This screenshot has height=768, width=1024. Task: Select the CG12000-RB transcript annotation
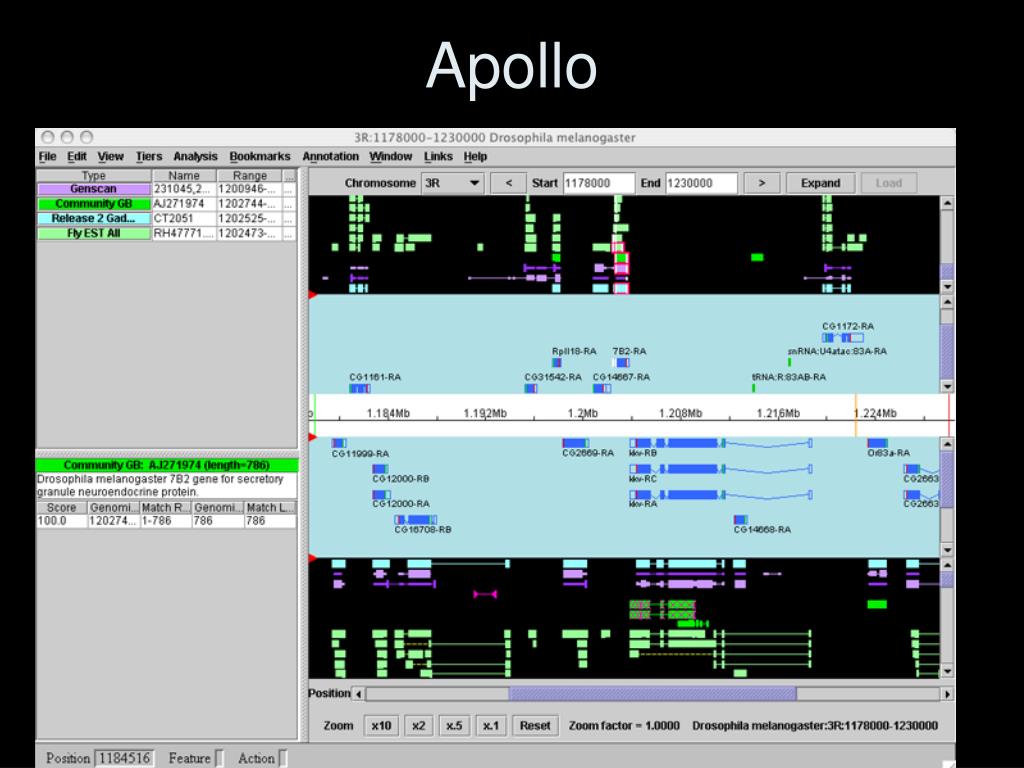pos(380,470)
